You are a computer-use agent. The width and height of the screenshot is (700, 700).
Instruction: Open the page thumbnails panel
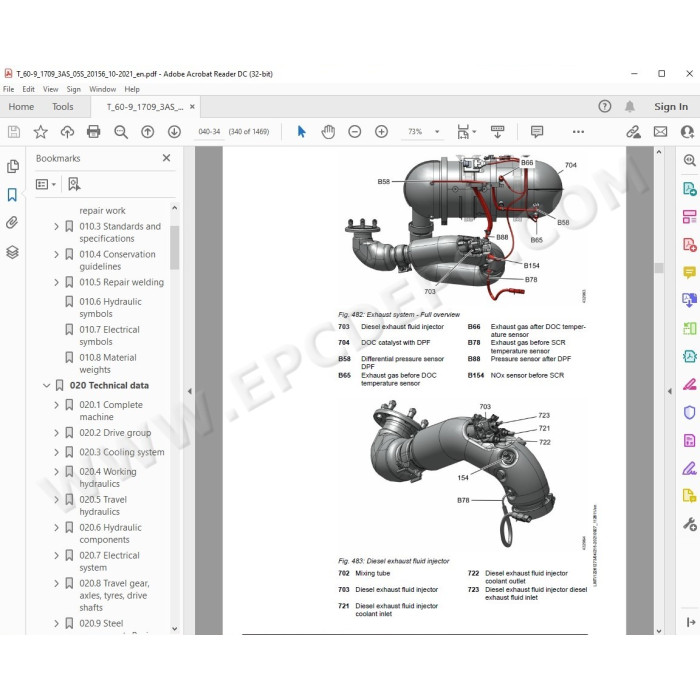point(13,166)
